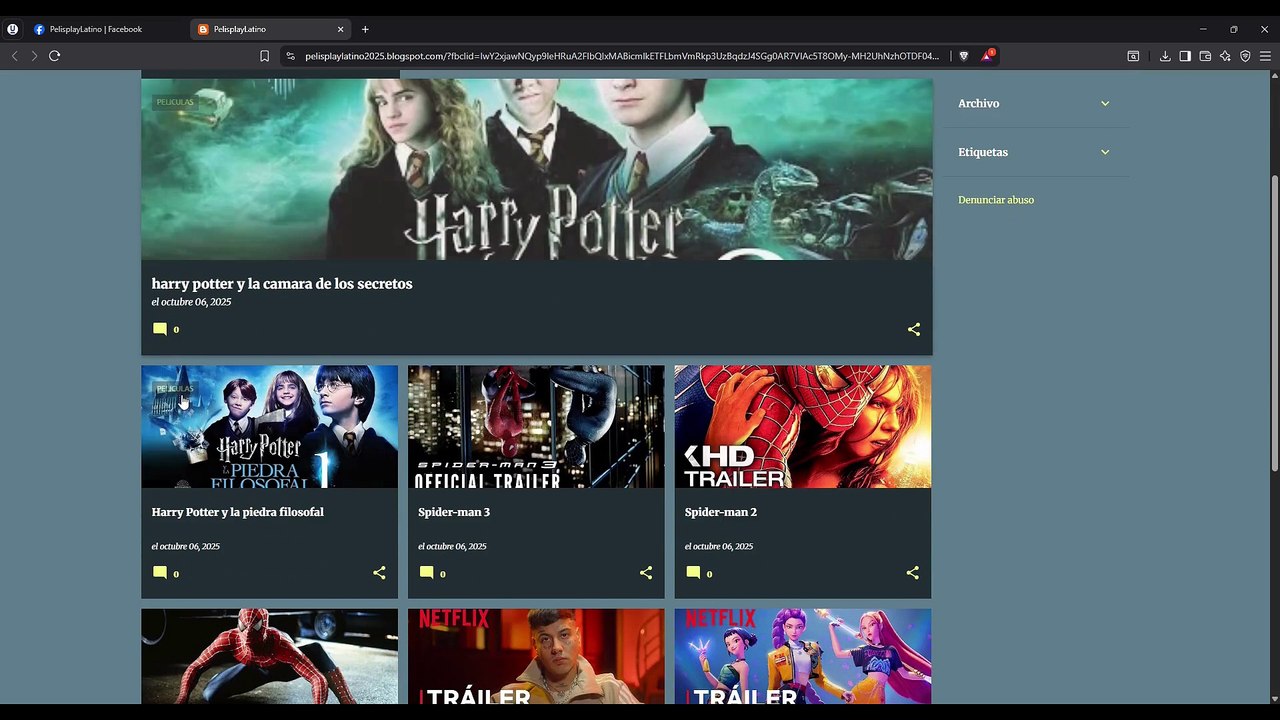
Task: Open the browser Downloads icon
Action: [1165, 56]
